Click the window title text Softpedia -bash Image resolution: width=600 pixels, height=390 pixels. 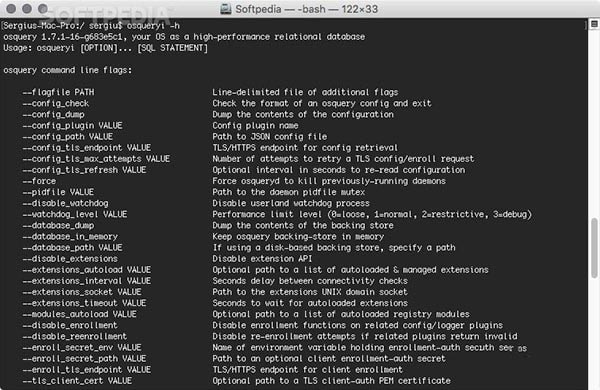pyautogui.click(x=307, y=9)
